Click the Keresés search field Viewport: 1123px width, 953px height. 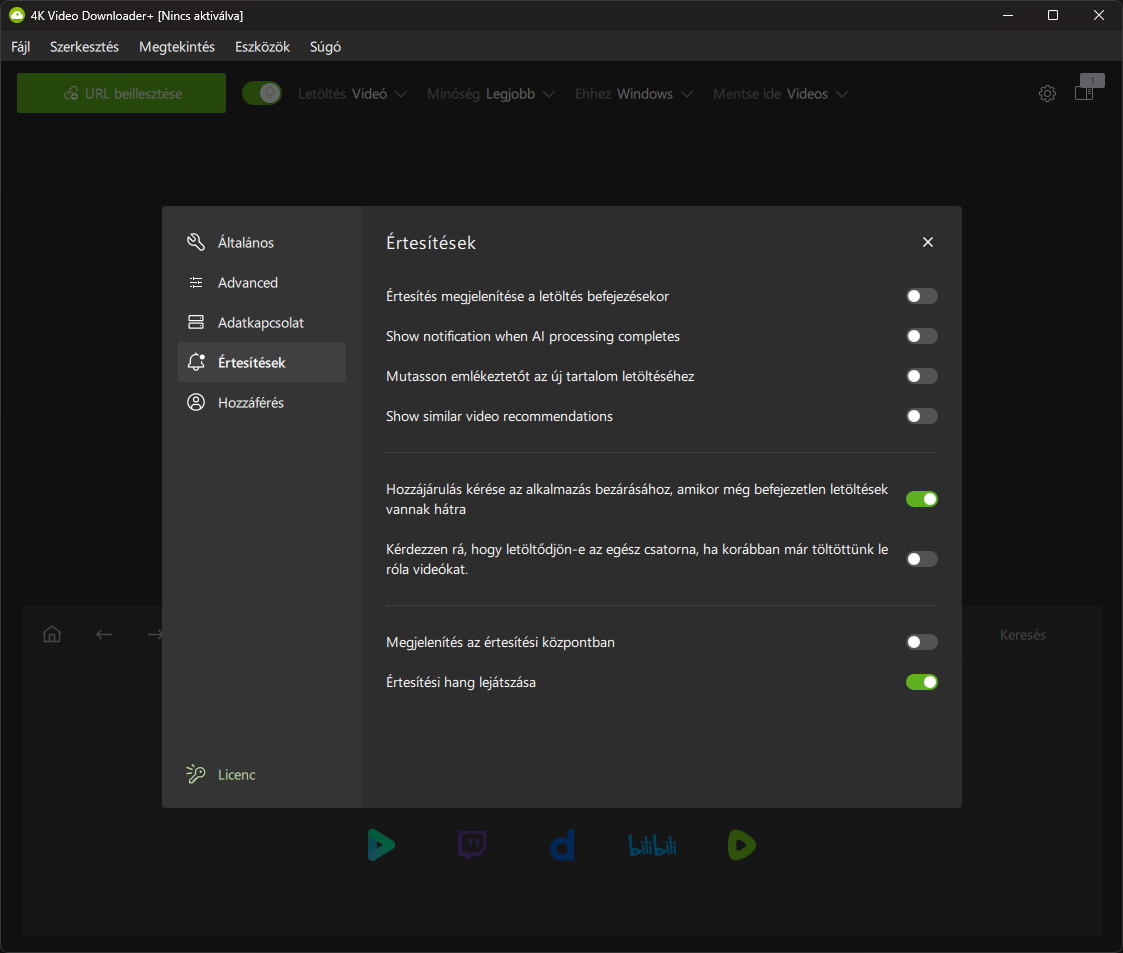coord(1023,635)
